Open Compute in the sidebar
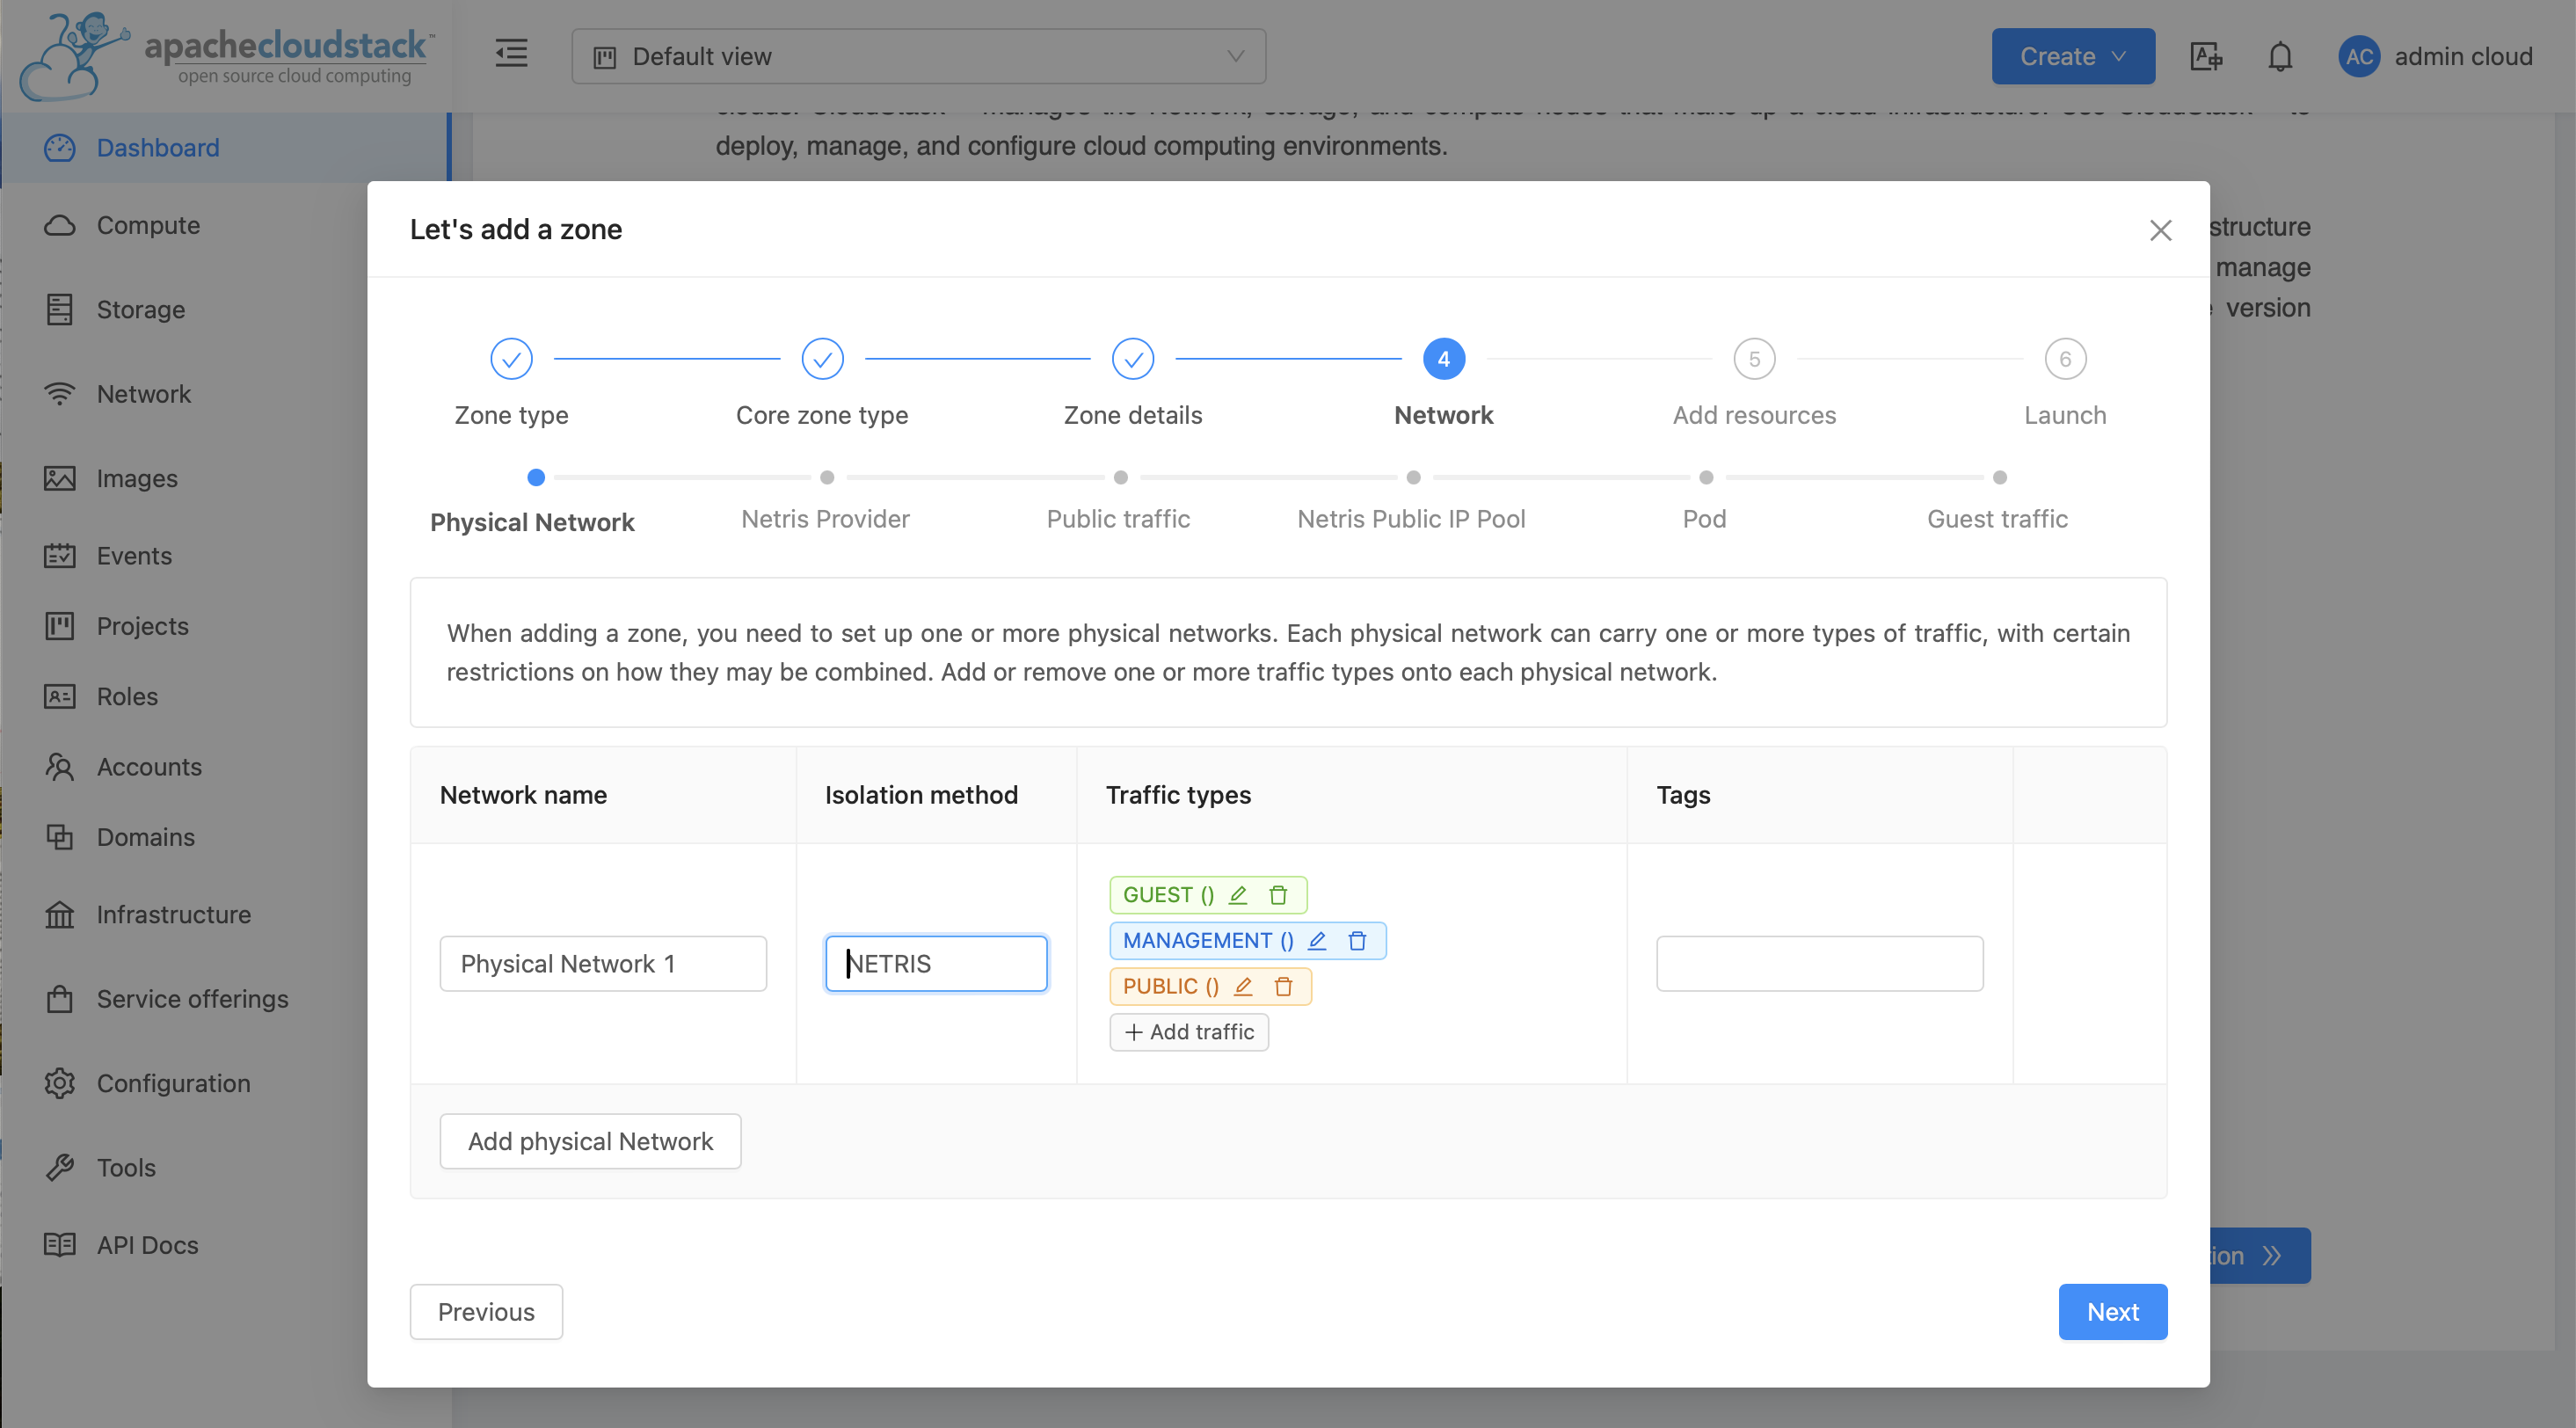2576x1428 pixels. click(x=148, y=225)
